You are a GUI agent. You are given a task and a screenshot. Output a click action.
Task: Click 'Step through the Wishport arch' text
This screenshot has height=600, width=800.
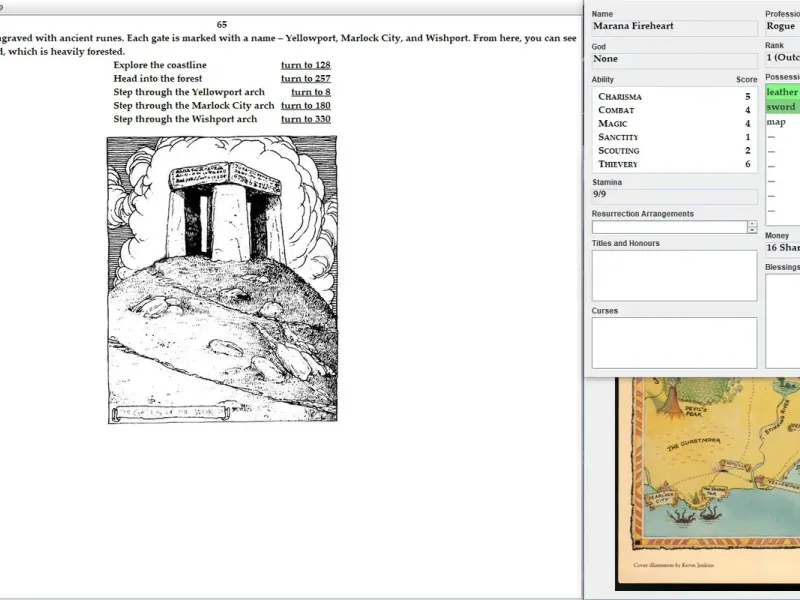[x=185, y=119]
